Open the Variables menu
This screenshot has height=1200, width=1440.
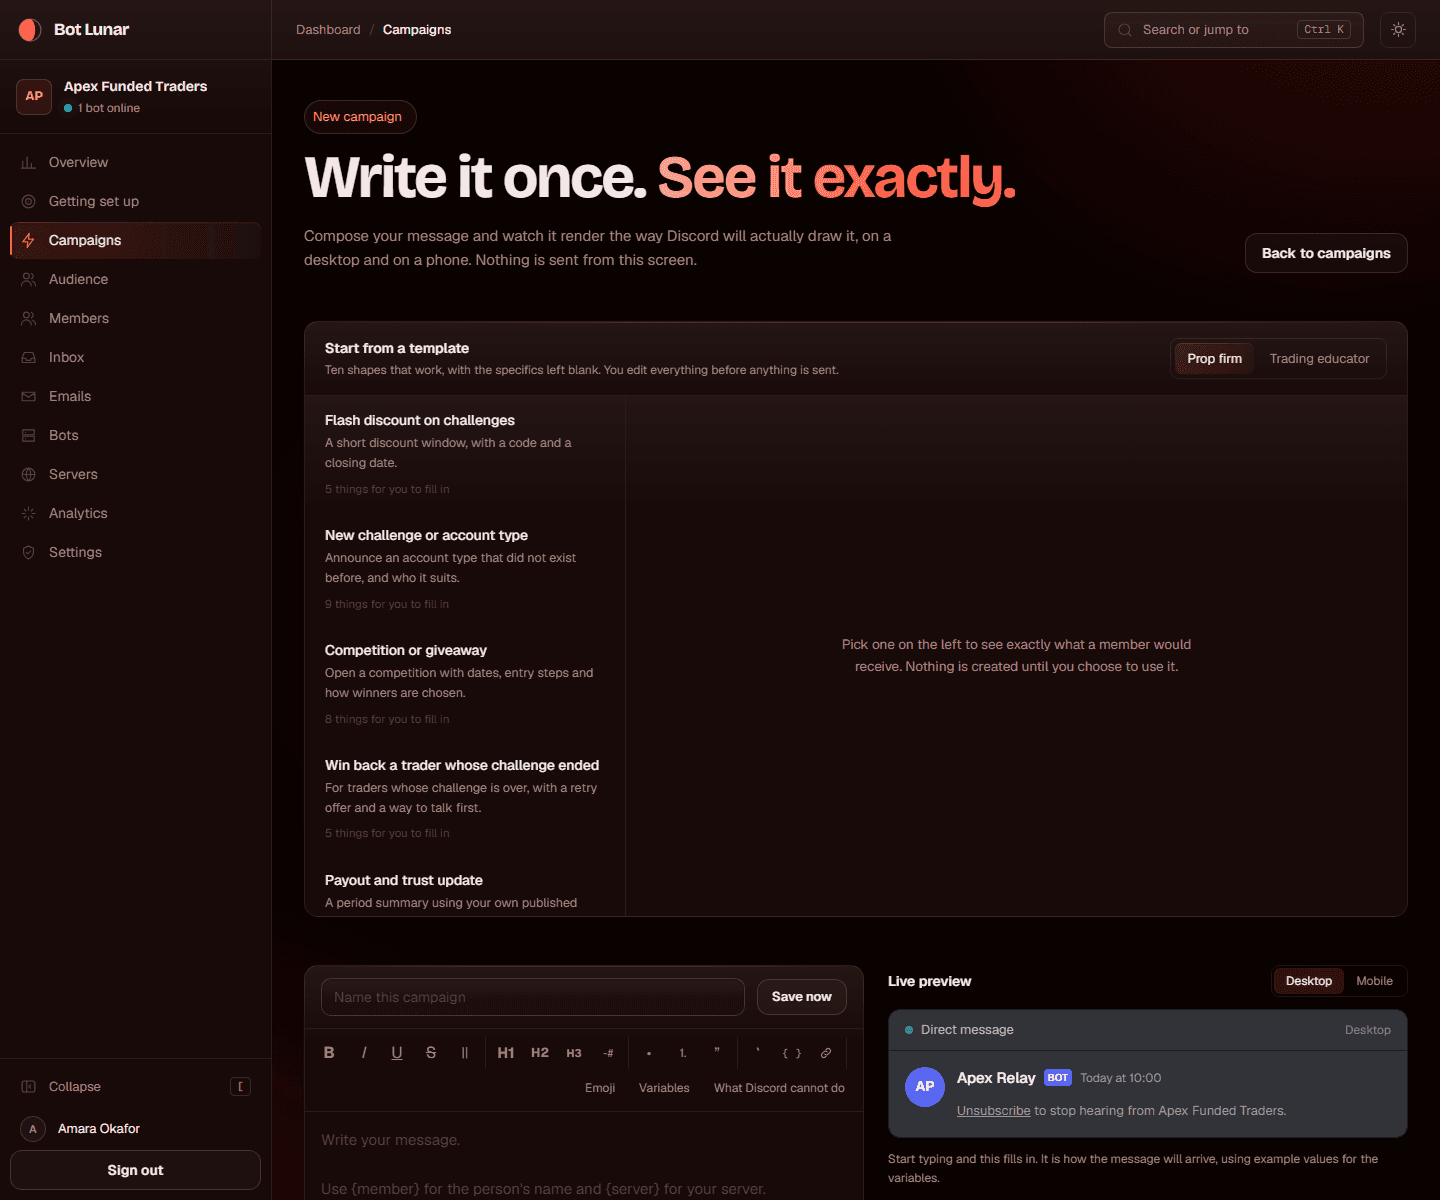[664, 1088]
